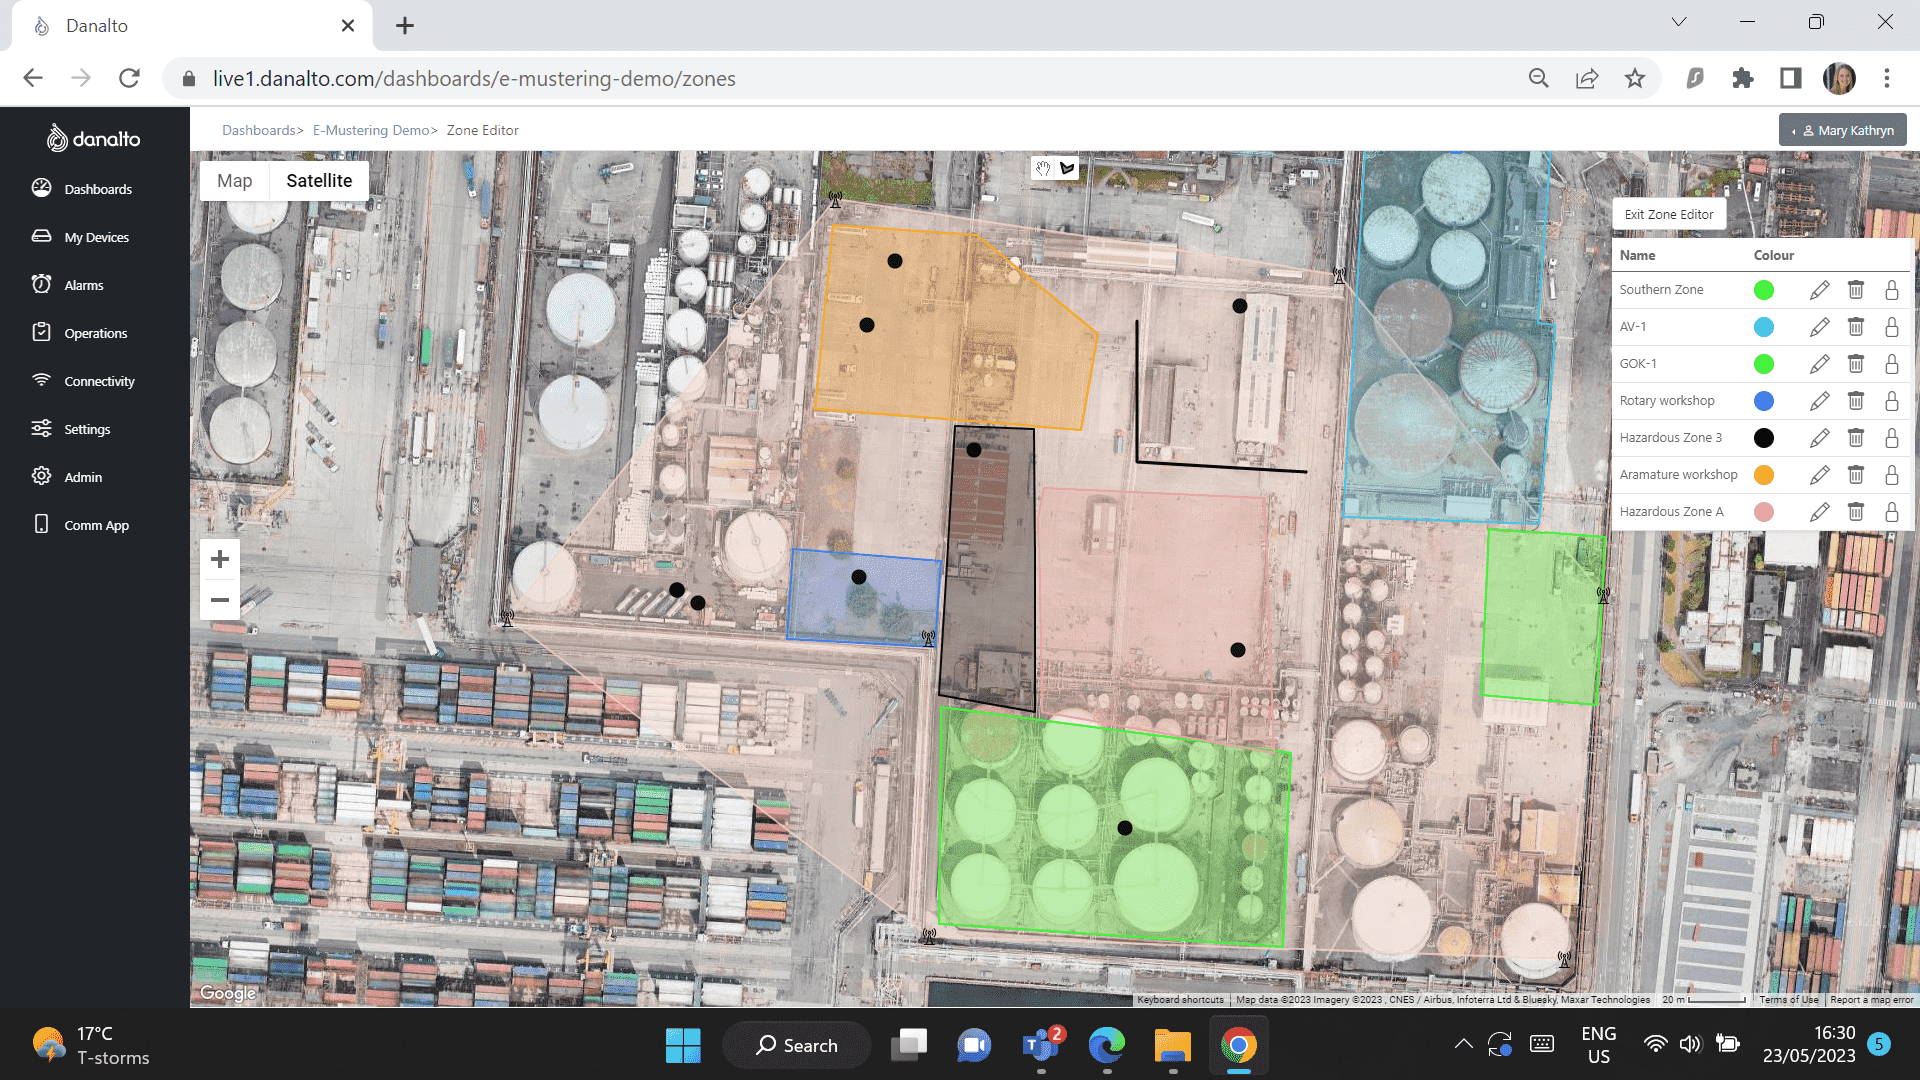Edit the Southern Zone with pencil icon

coord(1819,290)
